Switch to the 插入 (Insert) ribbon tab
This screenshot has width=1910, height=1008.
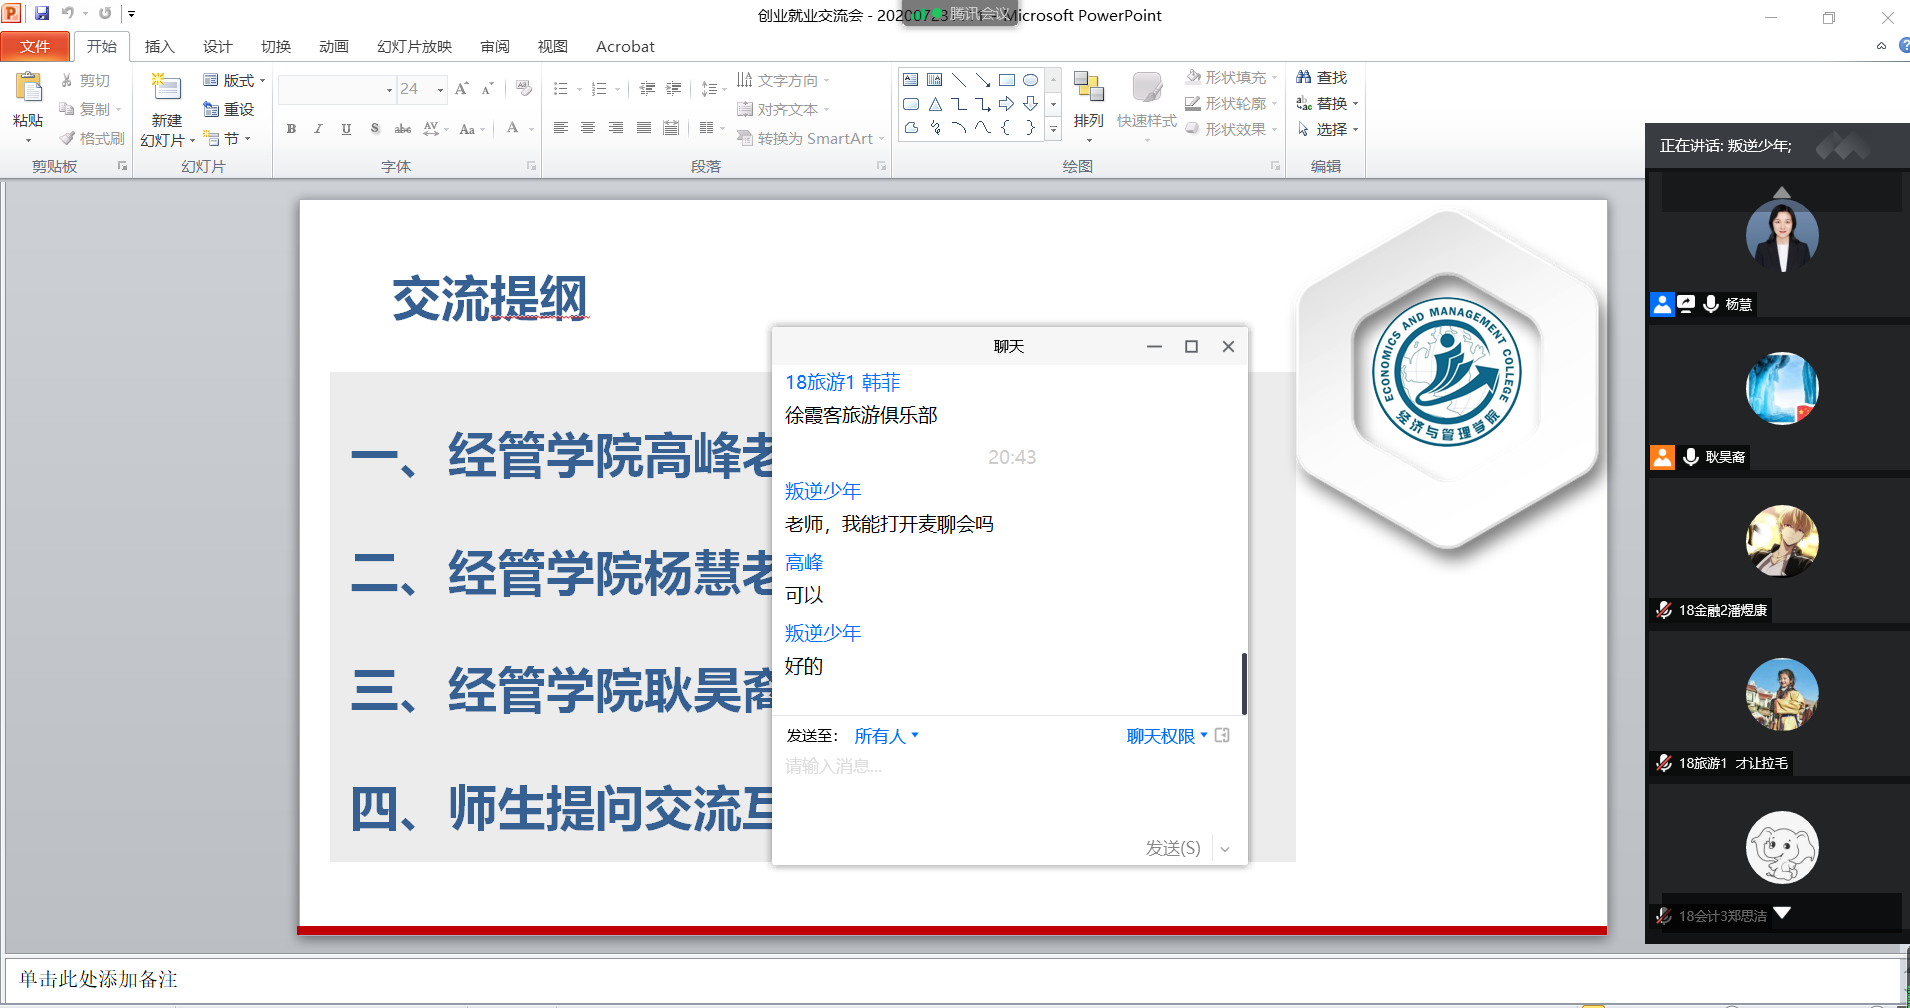[x=159, y=47]
